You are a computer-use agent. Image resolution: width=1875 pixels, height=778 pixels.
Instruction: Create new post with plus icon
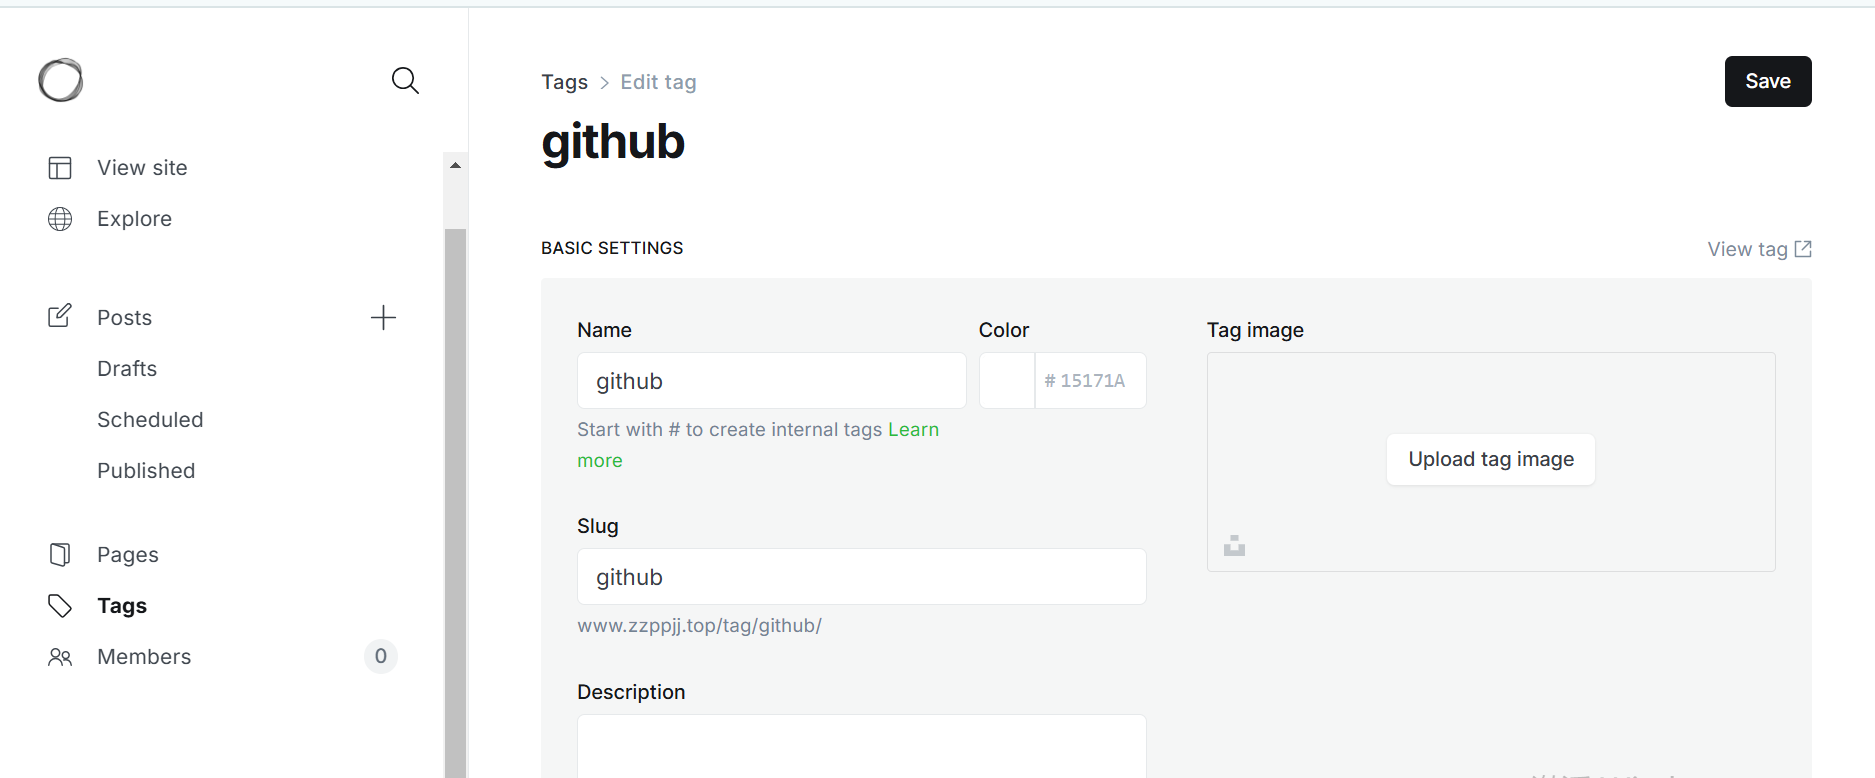(383, 318)
